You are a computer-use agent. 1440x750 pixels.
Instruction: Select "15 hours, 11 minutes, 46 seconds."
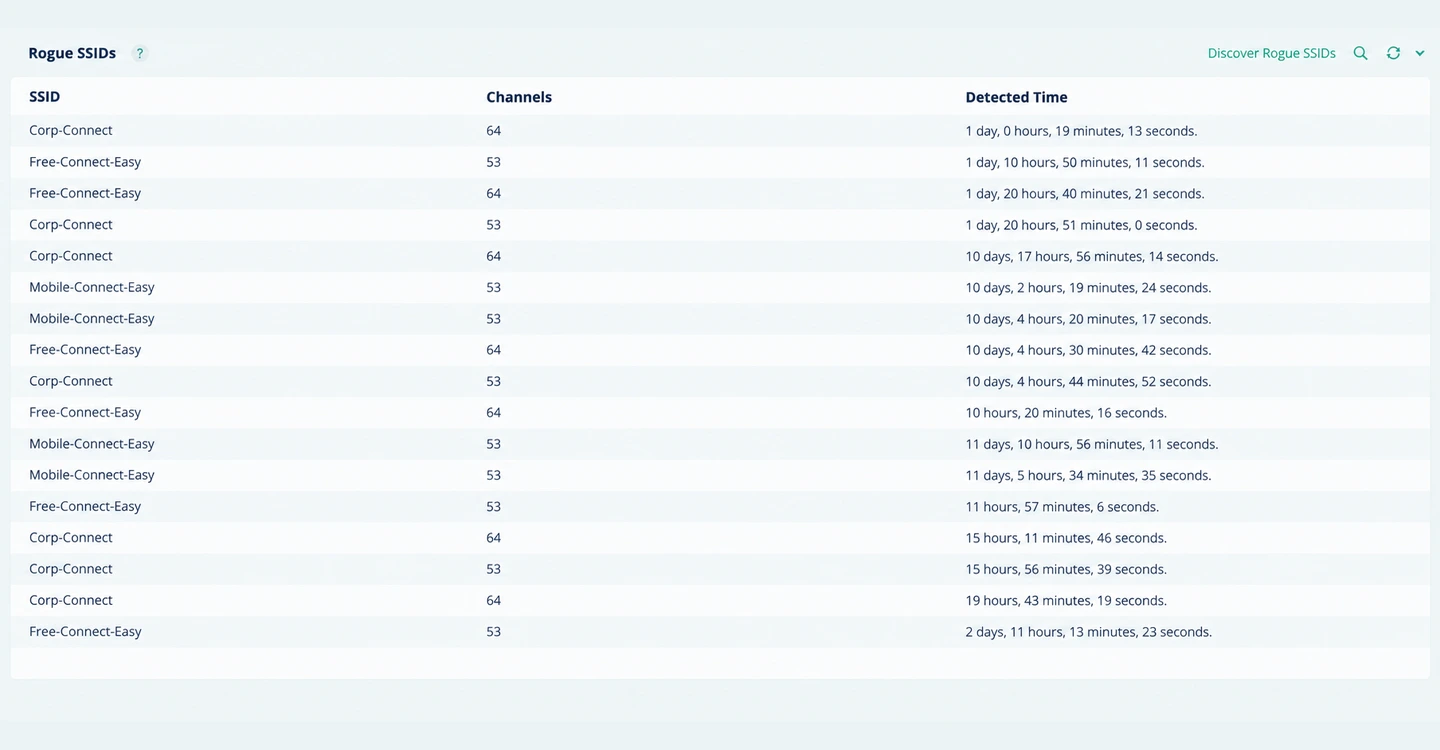[1066, 538]
